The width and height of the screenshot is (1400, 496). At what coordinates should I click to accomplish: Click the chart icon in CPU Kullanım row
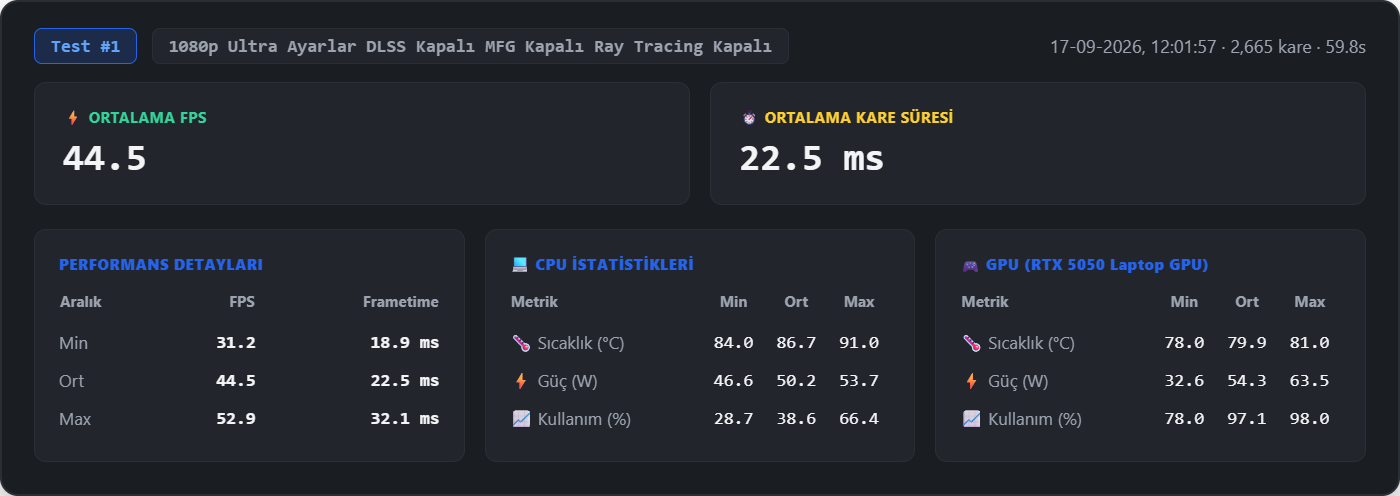520,419
